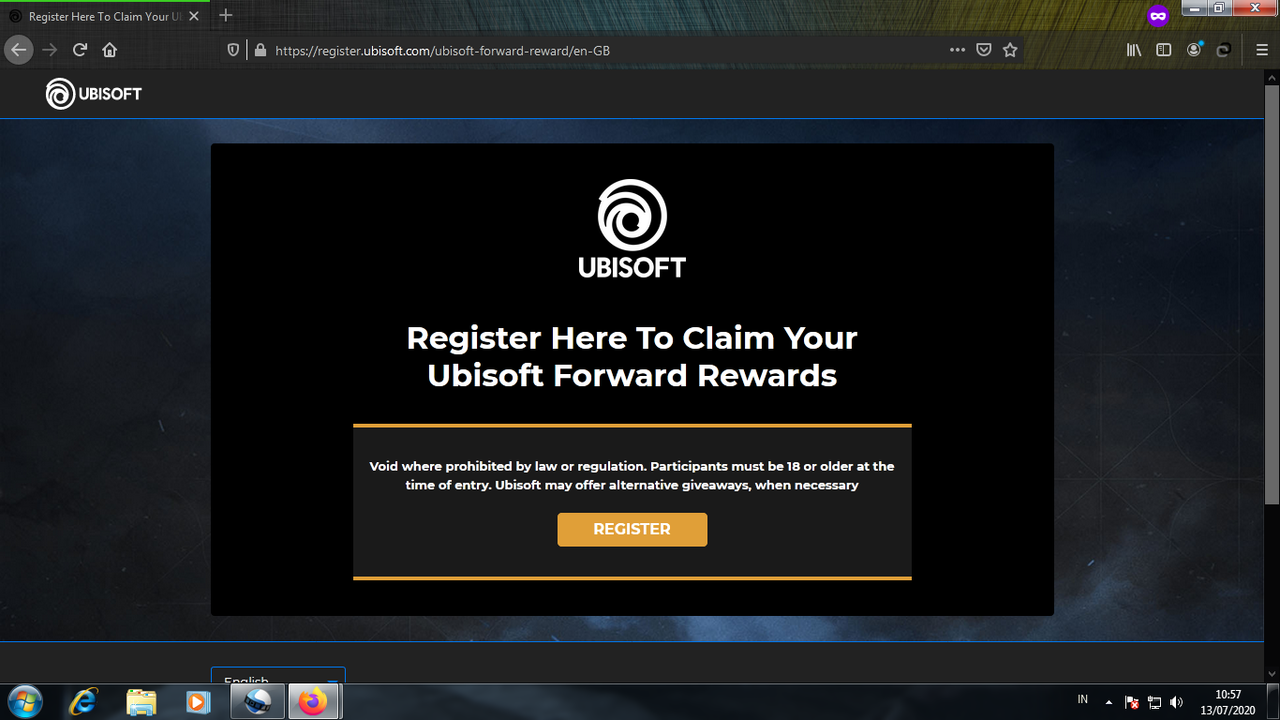
Task: Open the English language dropdown
Action: pos(278,675)
